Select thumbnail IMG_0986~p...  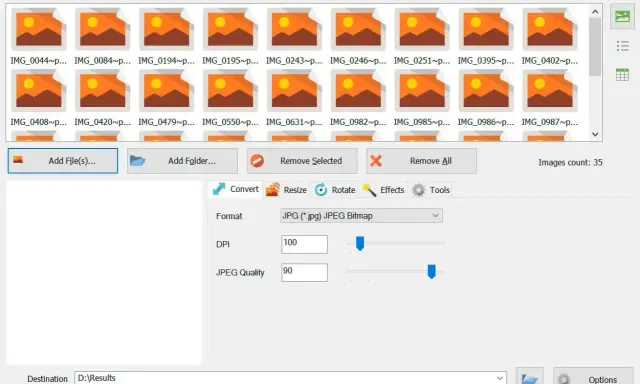[x=486, y=98]
